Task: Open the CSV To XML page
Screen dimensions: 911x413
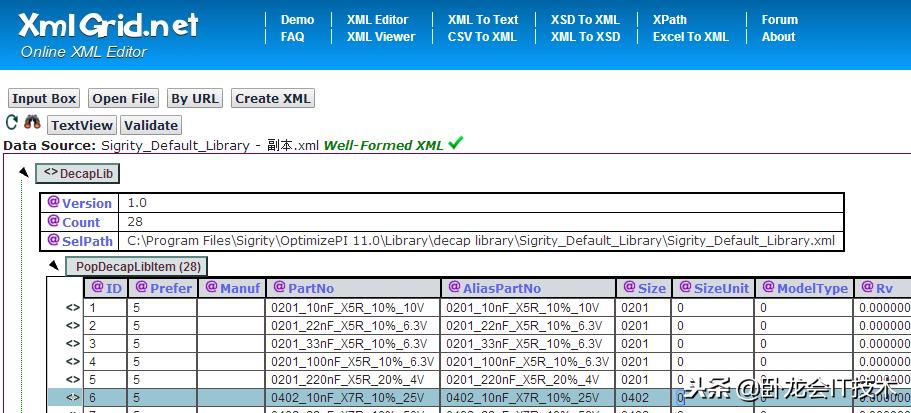Action: [x=482, y=37]
